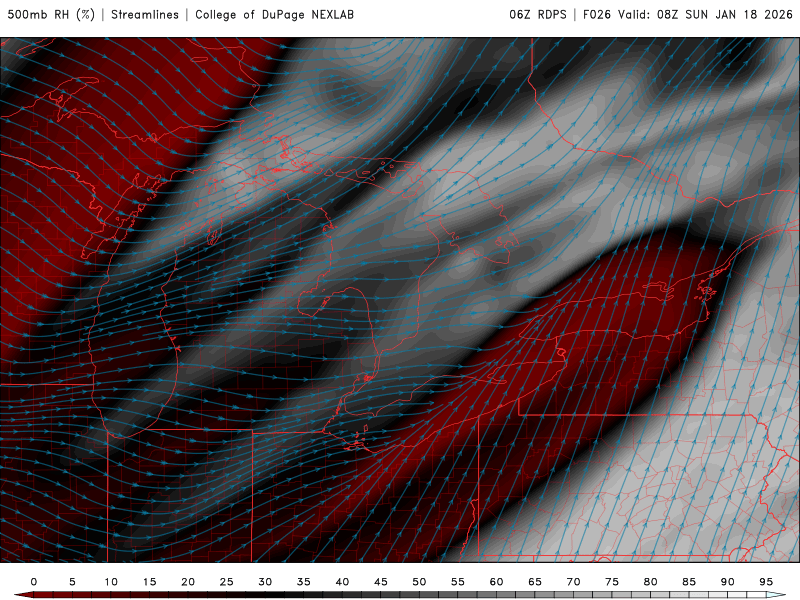Image resolution: width=800 pixels, height=600 pixels.
Task: Click colorbar label '45'
Action: click(x=381, y=582)
